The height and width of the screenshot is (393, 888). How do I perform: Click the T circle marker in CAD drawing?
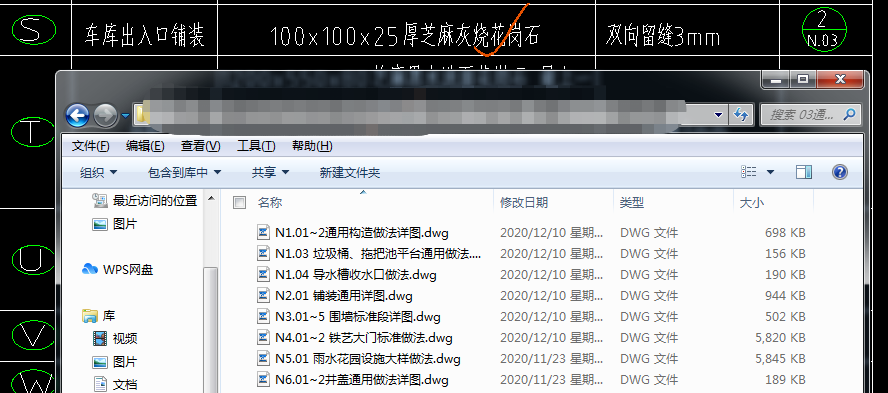(x=33, y=132)
